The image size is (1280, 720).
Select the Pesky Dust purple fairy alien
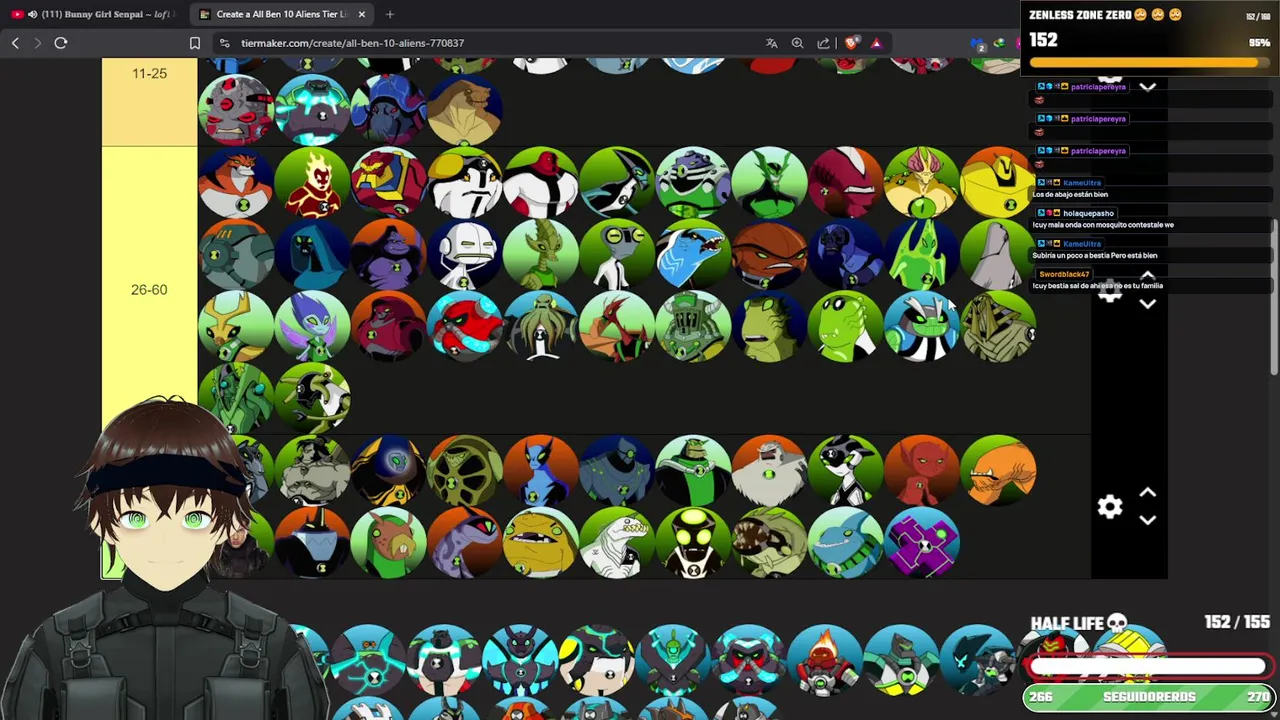coord(313,326)
